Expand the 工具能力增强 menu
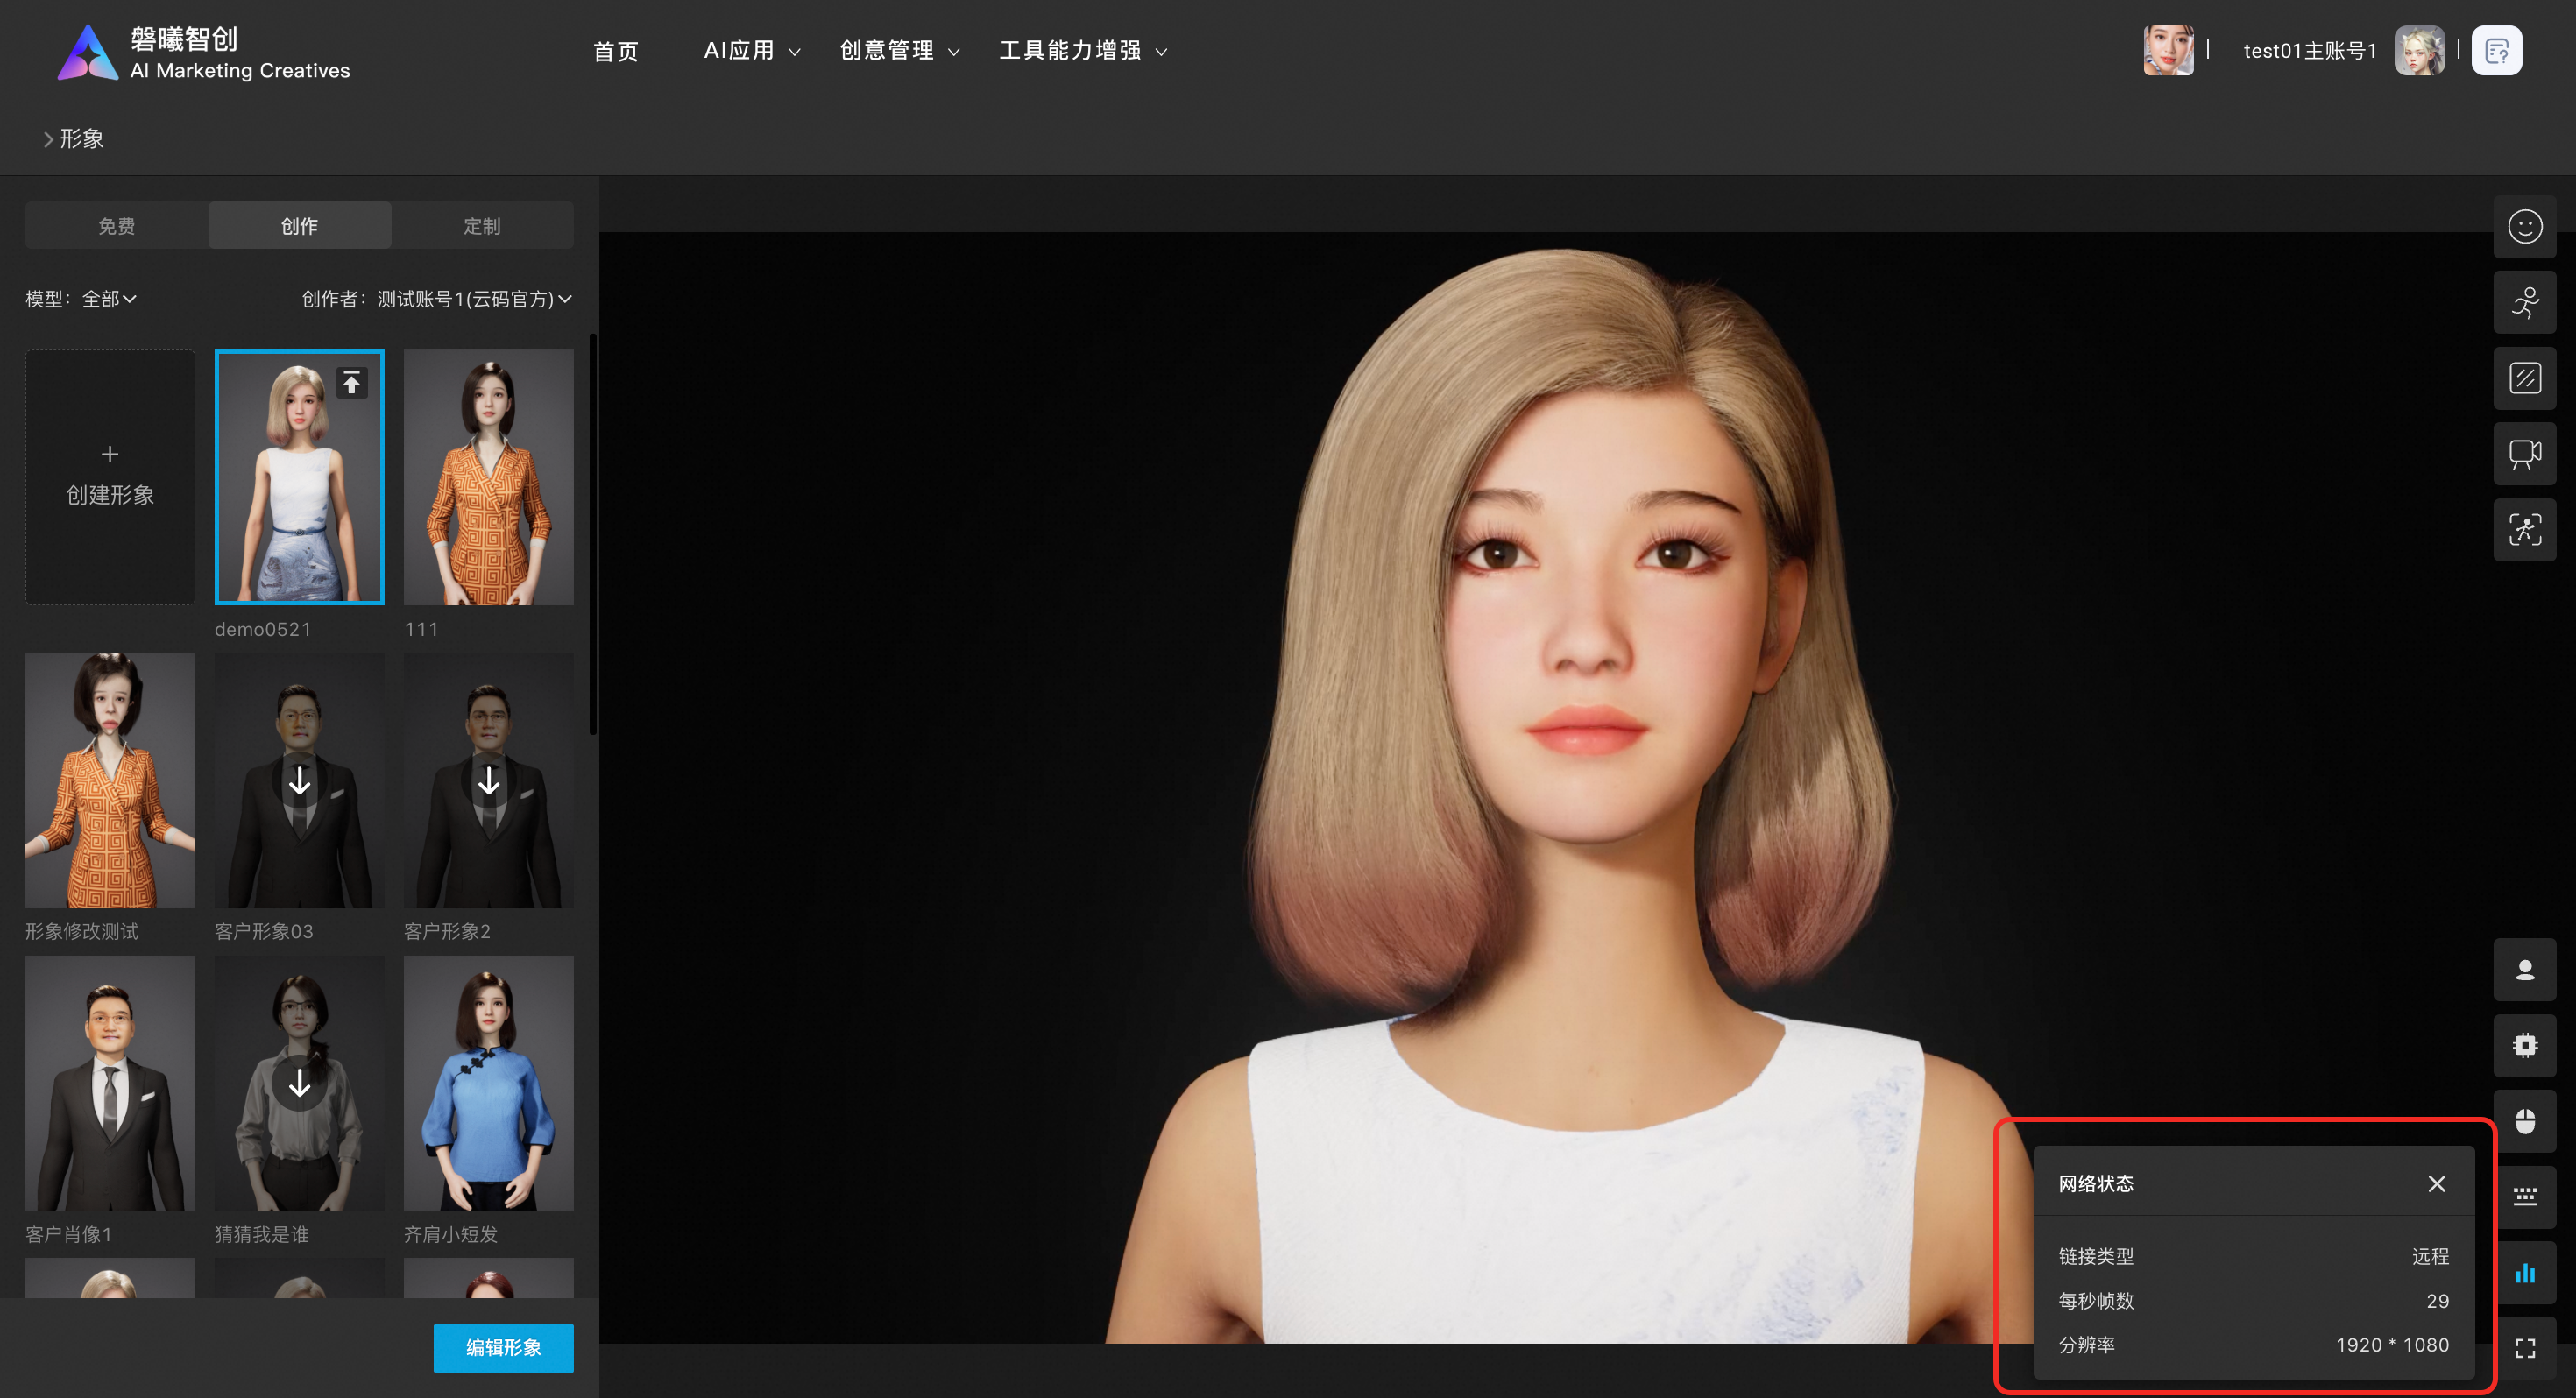This screenshot has height=1398, width=2576. click(1083, 51)
